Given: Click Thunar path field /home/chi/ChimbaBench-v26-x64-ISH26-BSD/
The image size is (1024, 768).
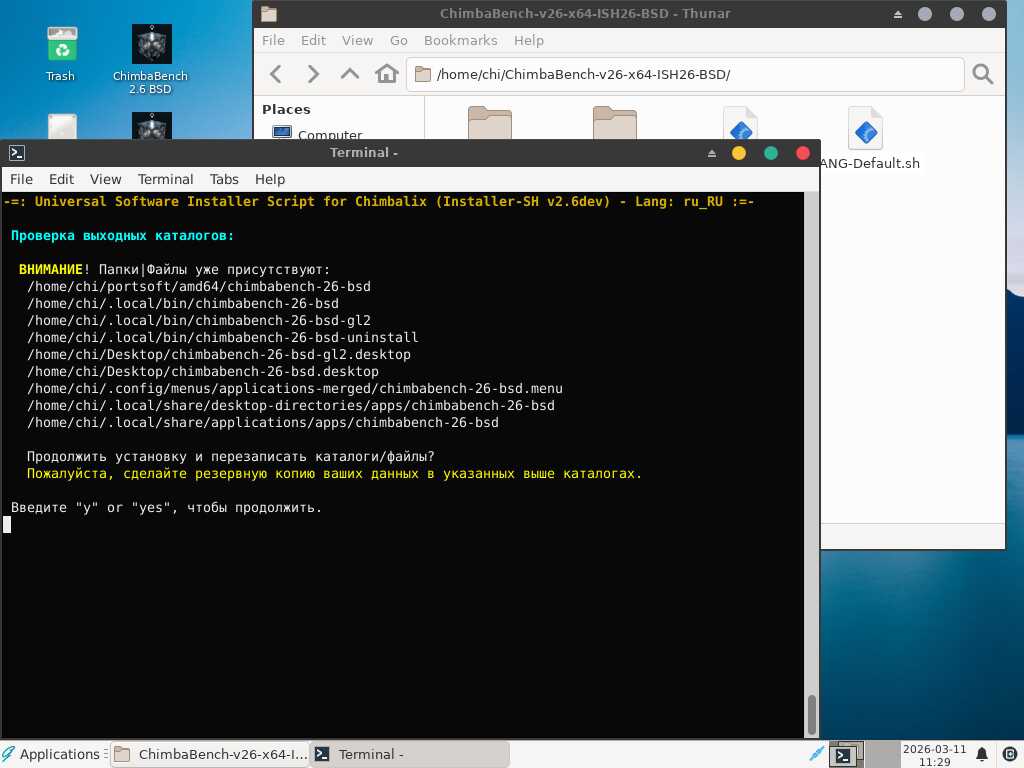Looking at the screenshot, I should coord(685,74).
